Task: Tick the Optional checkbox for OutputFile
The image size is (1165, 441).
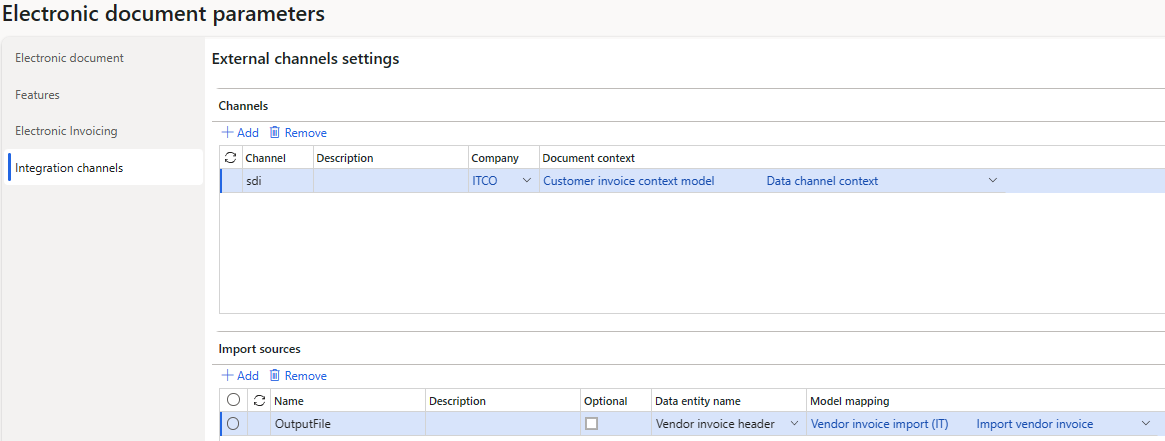Action: [592, 424]
